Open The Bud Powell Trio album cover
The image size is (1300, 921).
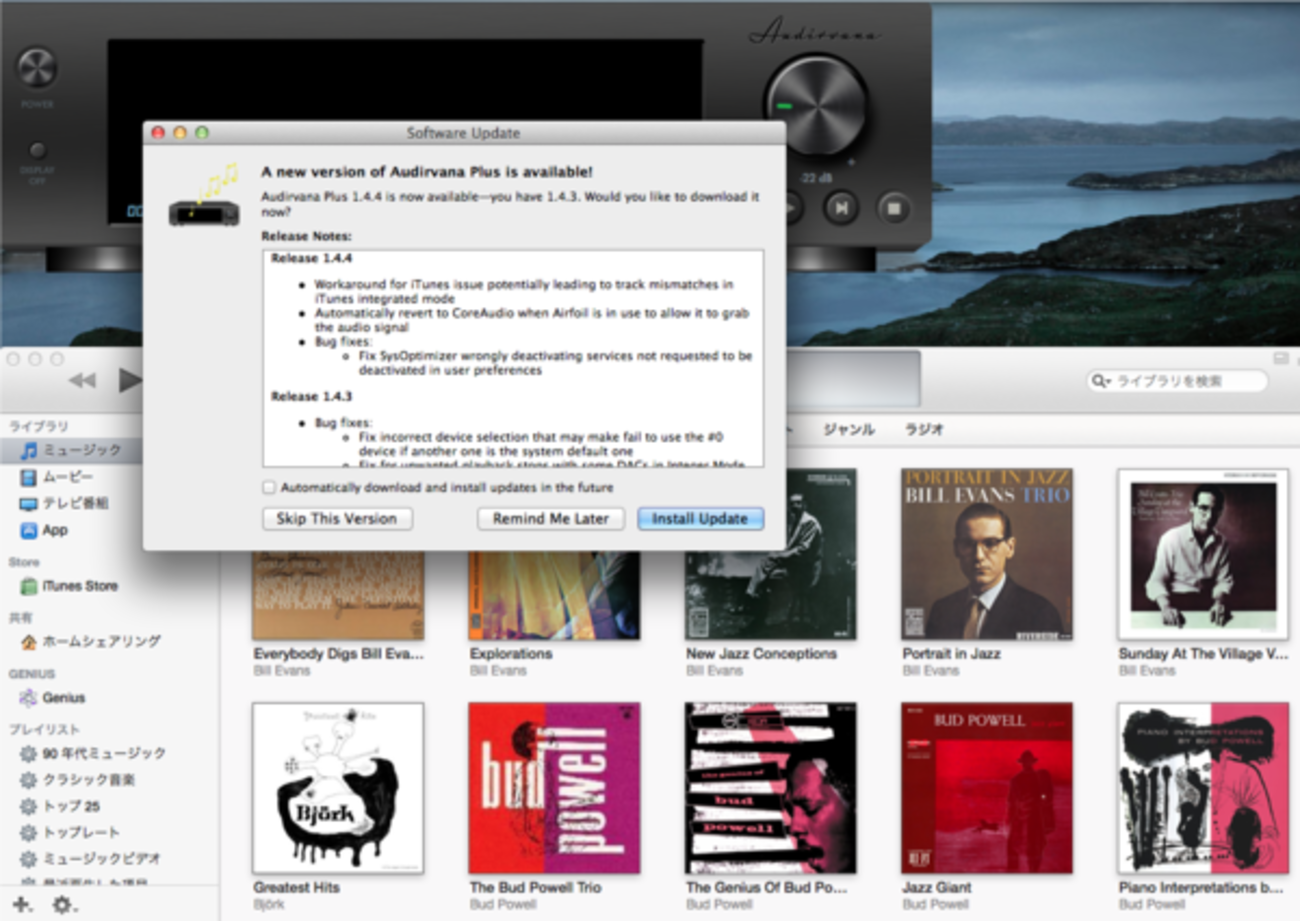tap(554, 788)
